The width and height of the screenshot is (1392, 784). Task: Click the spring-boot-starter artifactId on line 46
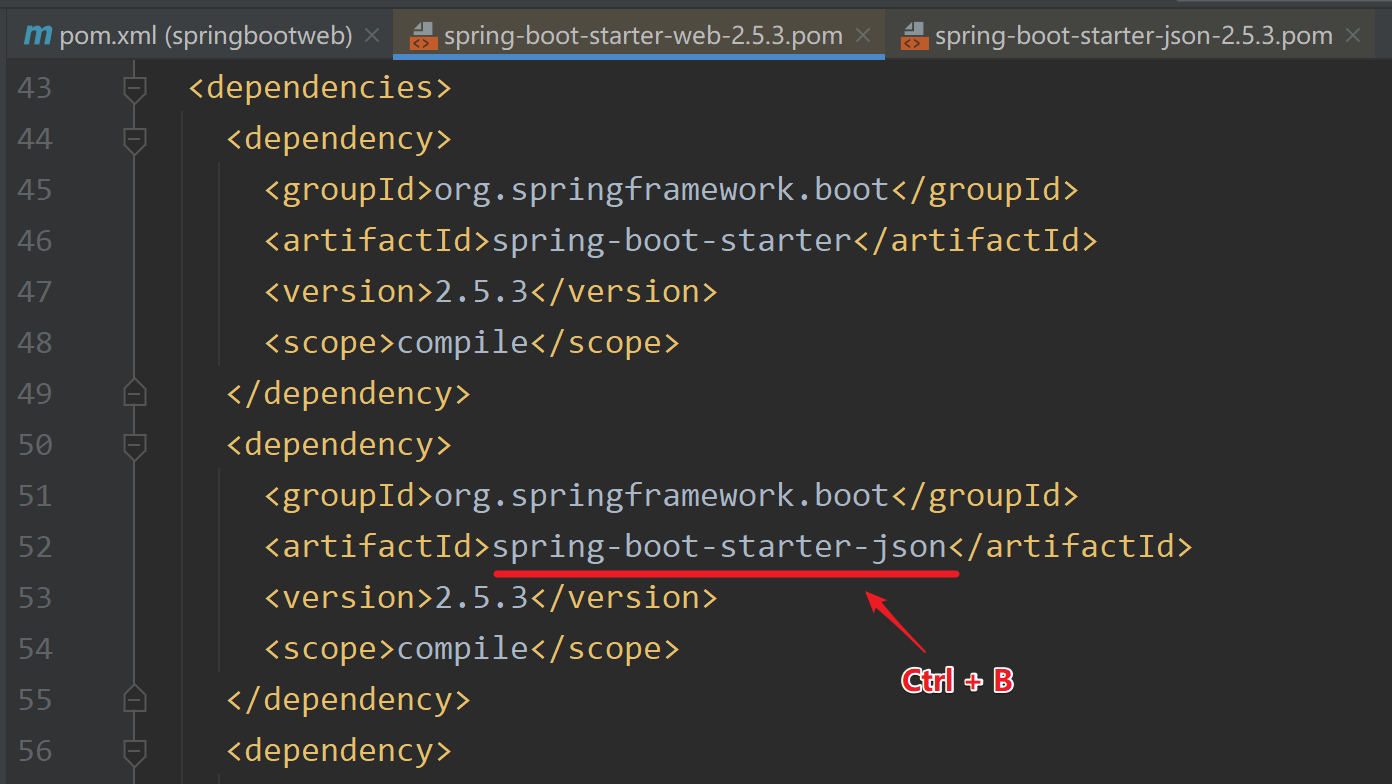pos(670,241)
